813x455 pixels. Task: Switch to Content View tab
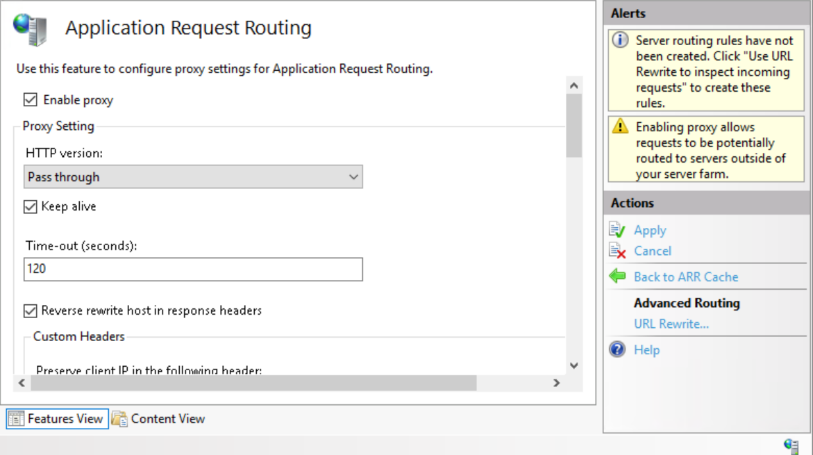[x=159, y=419]
